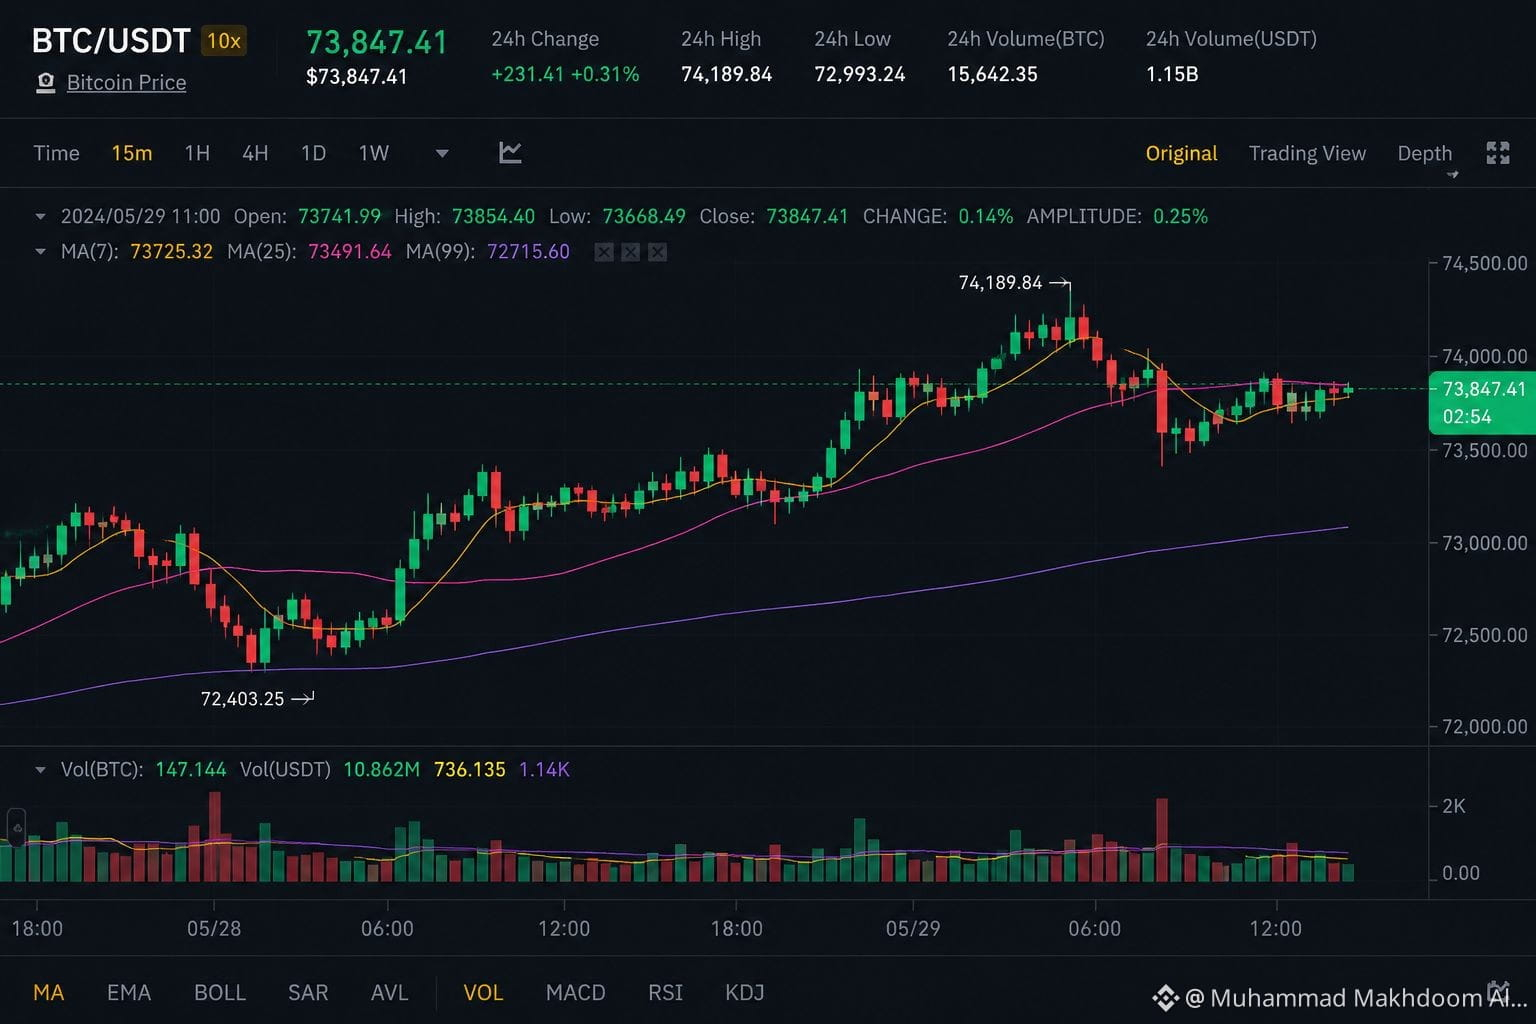1536x1024 pixels.
Task: Switch to the 1D interval
Action: click(313, 153)
